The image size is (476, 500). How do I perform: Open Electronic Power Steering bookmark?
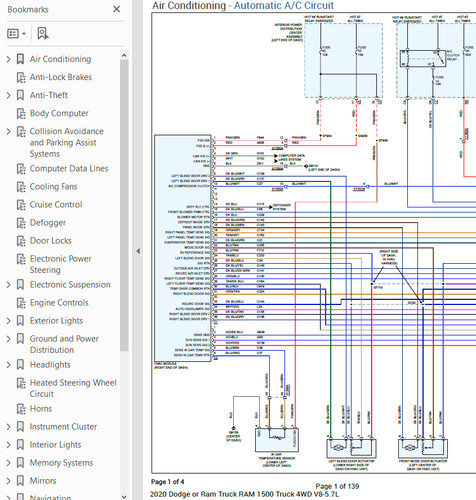[x=60, y=264]
